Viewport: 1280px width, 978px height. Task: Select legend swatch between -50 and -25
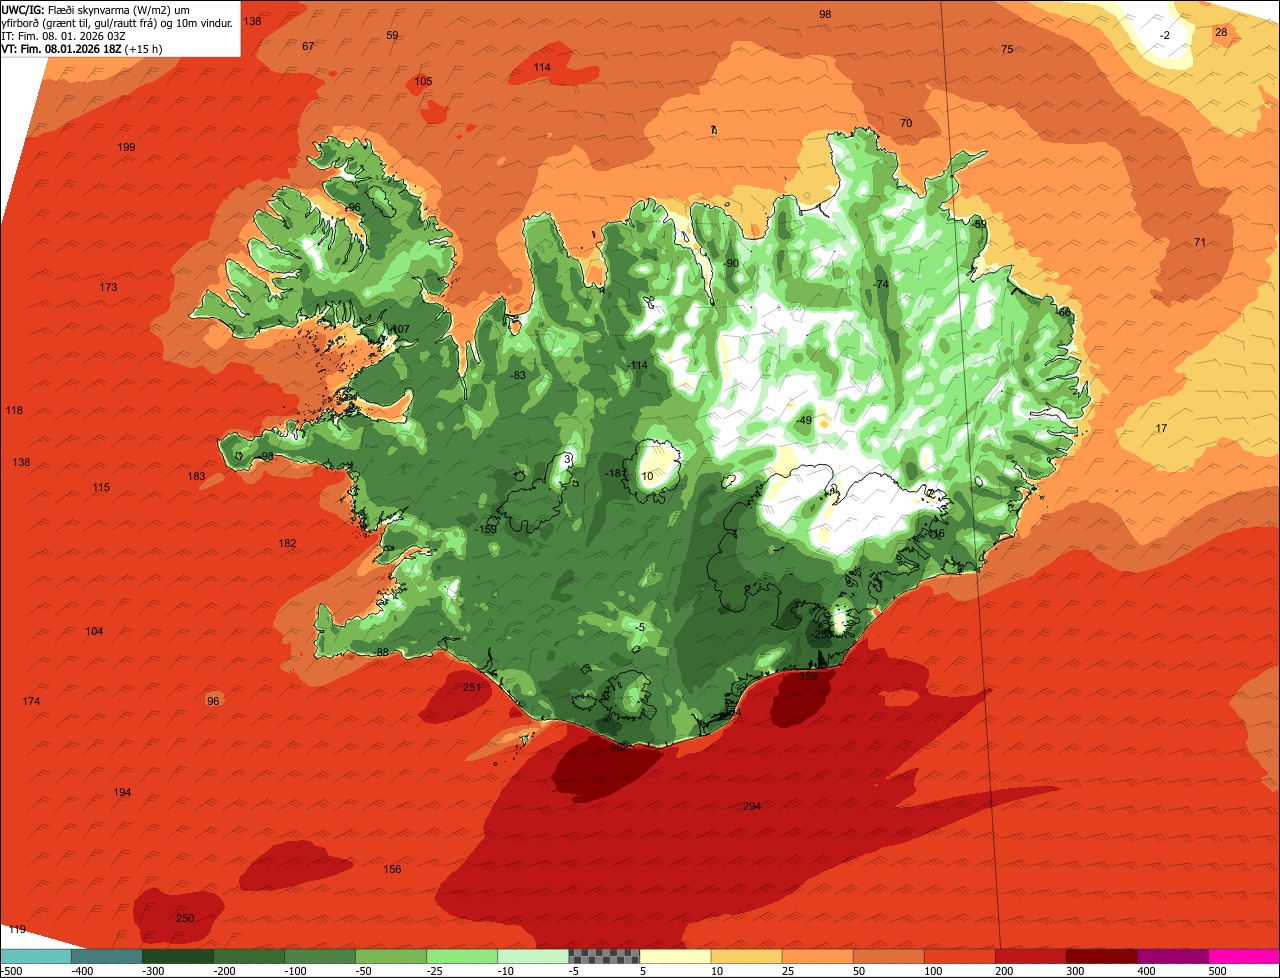point(391,956)
